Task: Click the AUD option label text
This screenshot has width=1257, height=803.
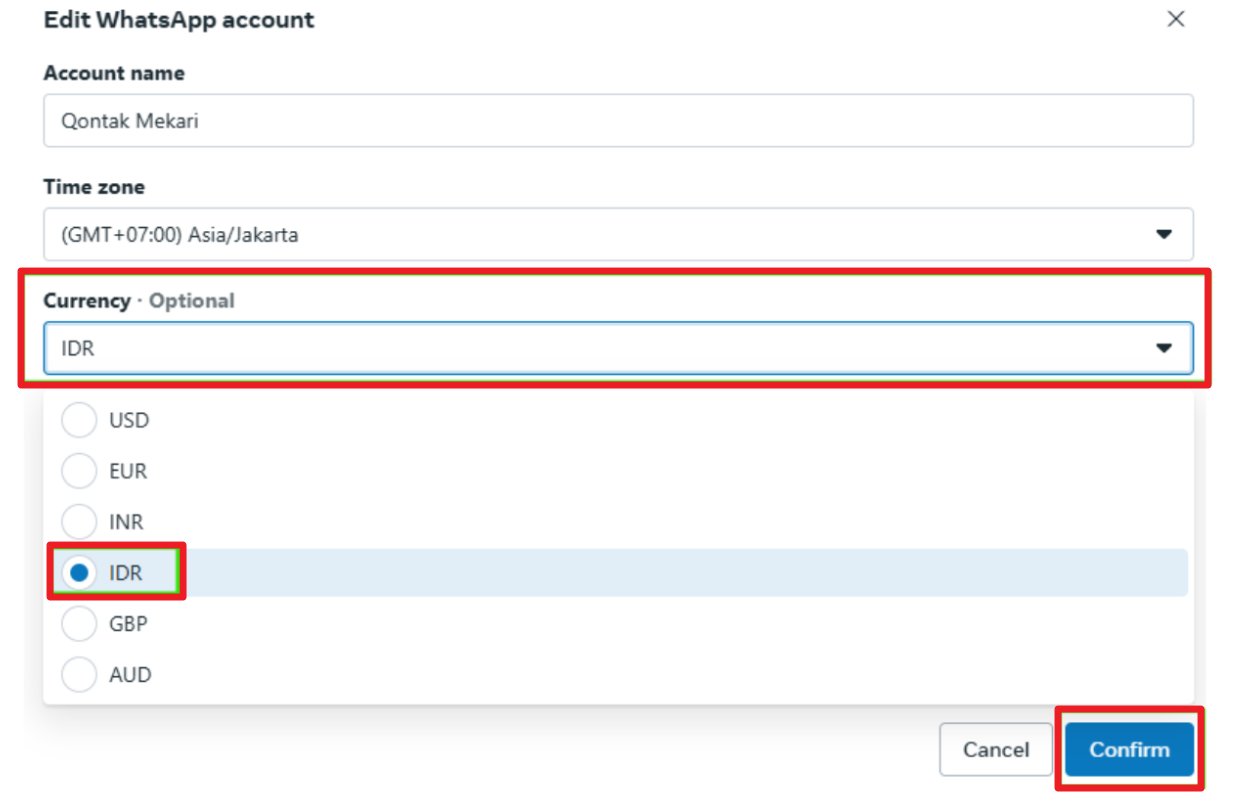Action: [x=130, y=675]
